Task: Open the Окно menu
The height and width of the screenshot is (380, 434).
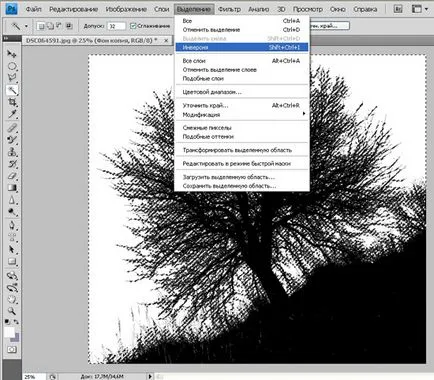Action: click(x=338, y=9)
